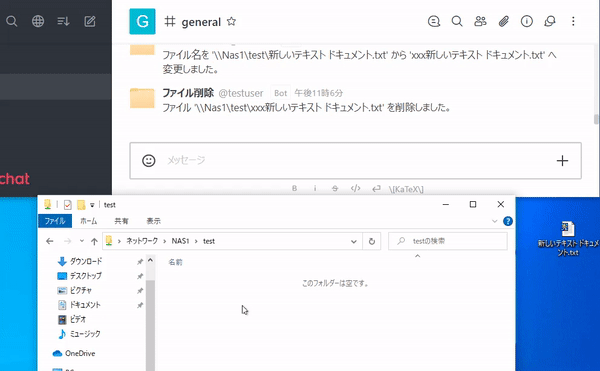Click the properties checkmark icon in title bar
The width and height of the screenshot is (600, 371).
coord(67,205)
